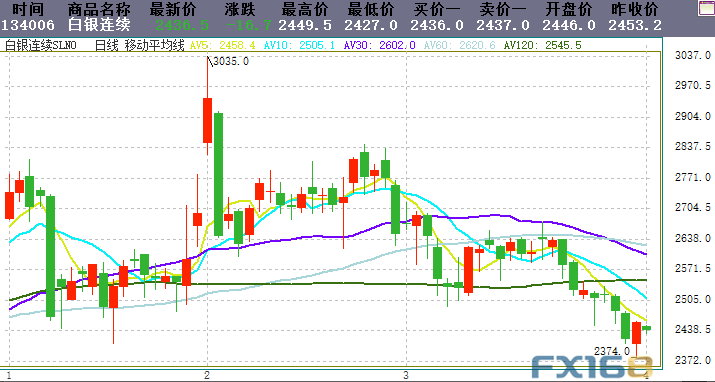This screenshot has height=382, width=715.
Task: Select timeline marker 2 on date axis
Action: 207,375
